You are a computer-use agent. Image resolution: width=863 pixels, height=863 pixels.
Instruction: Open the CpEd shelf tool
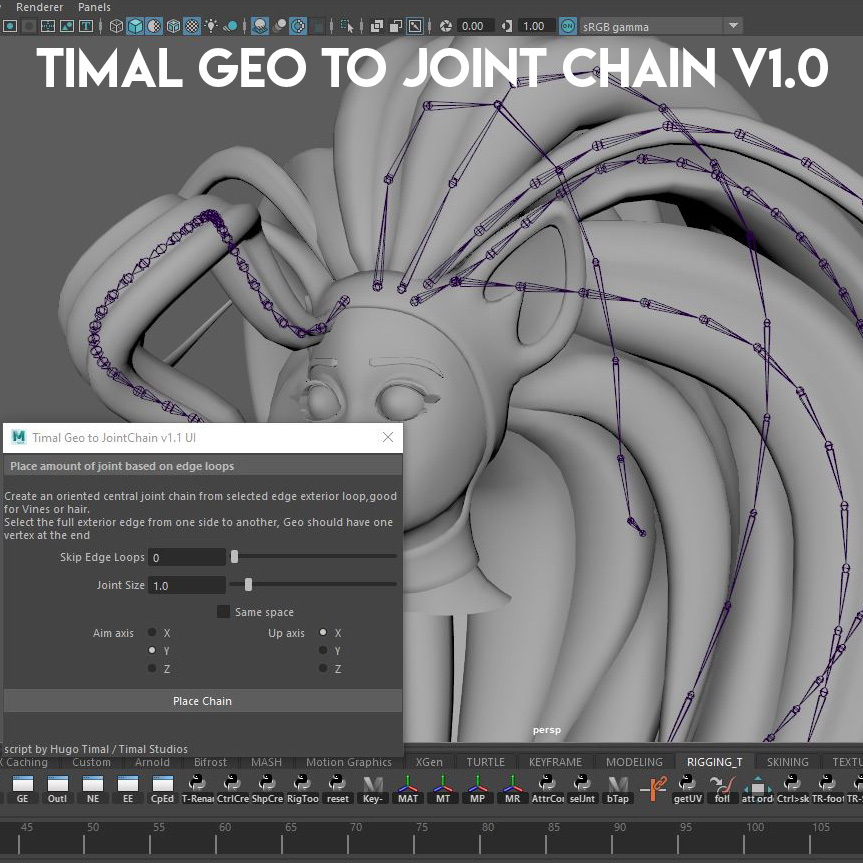pos(162,789)
